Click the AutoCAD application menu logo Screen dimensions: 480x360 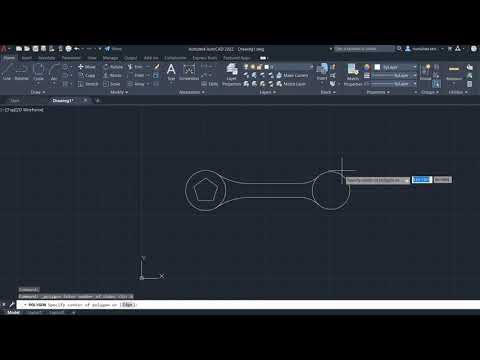tap(4, 49)
